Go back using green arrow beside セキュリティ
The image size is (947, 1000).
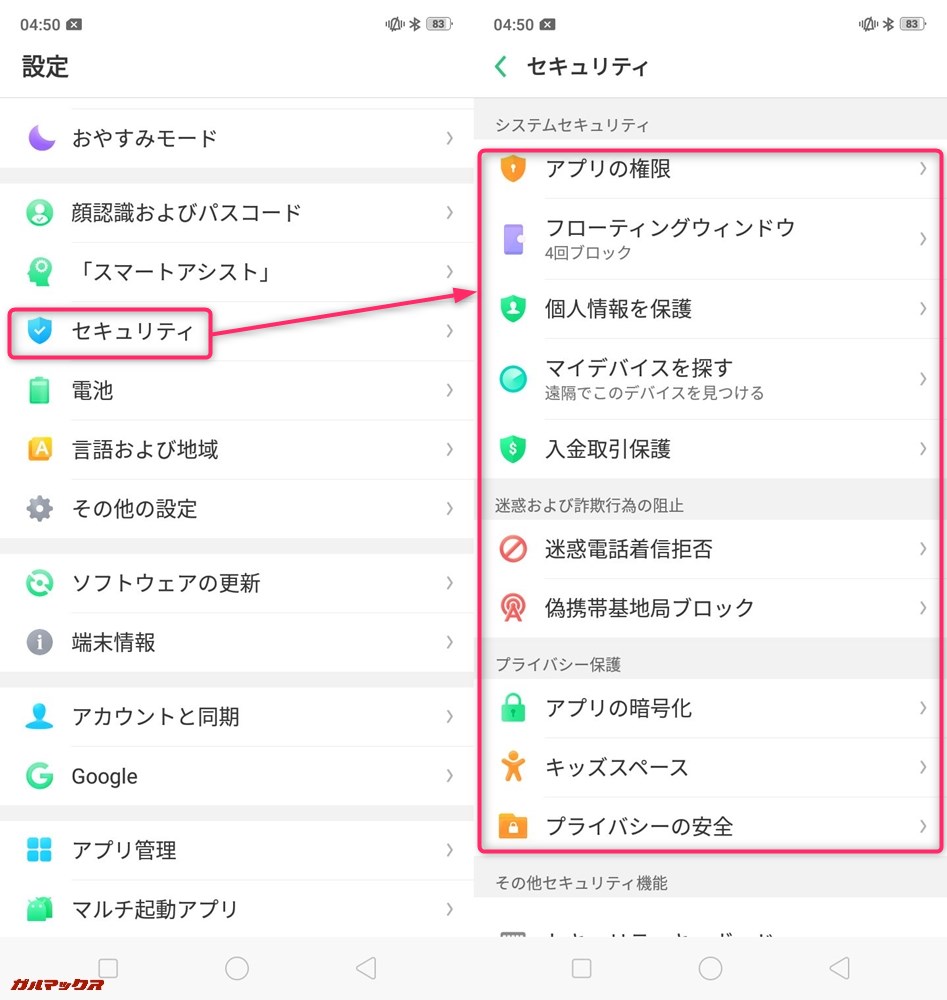(501, 67)
